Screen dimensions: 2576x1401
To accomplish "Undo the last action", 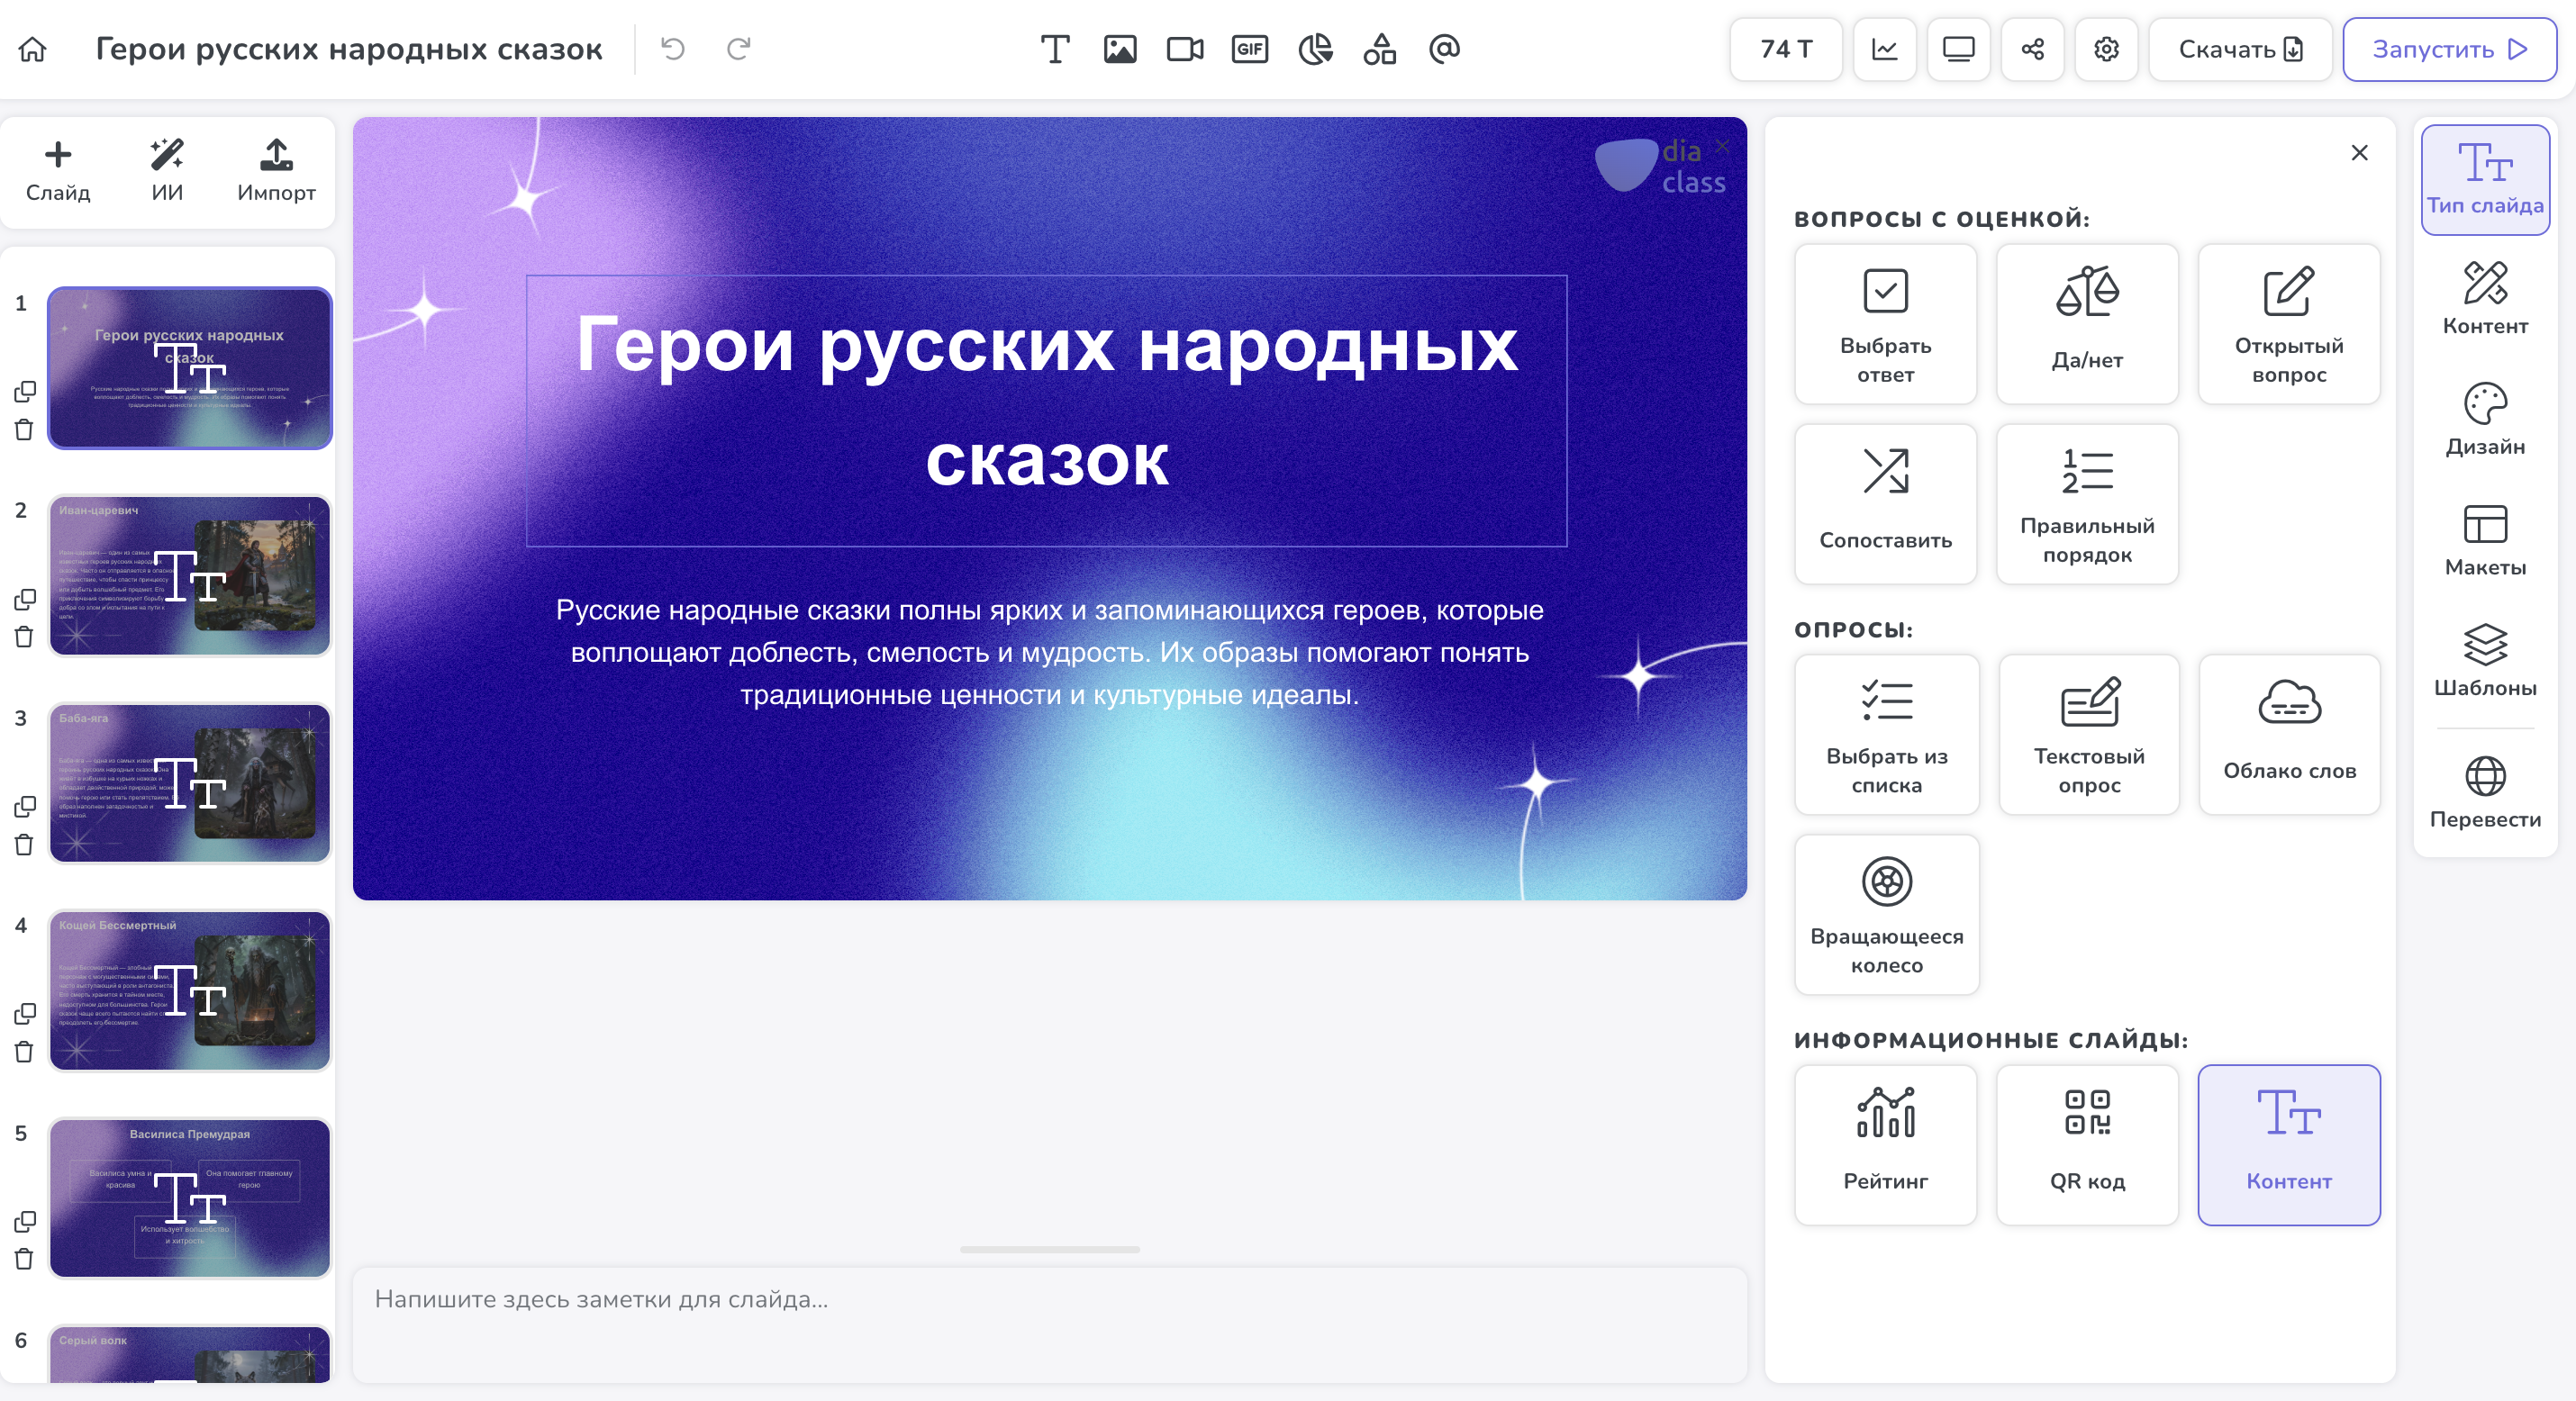I will (673, 49).
